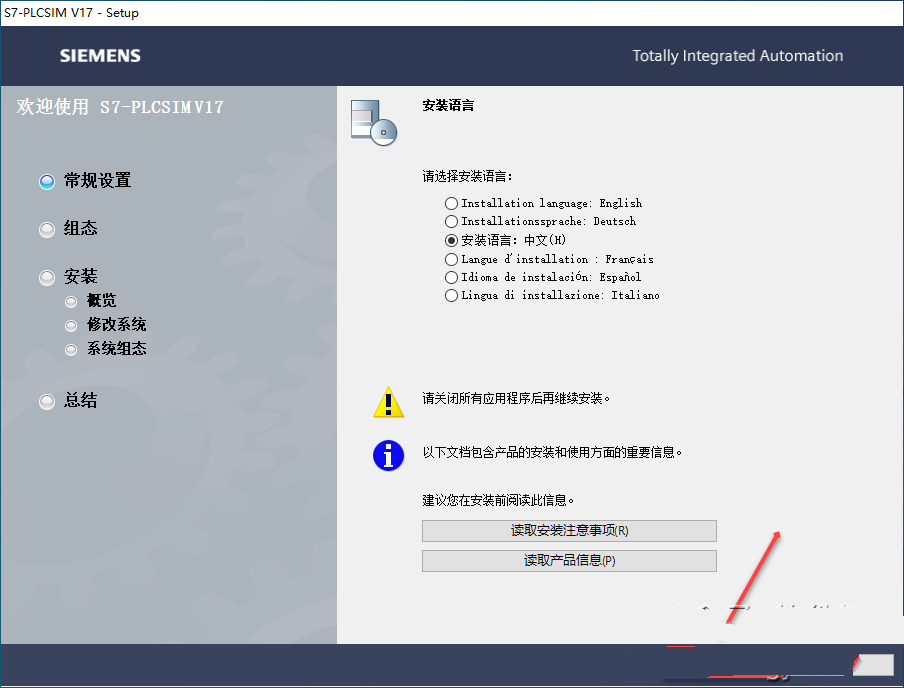Click the setup disc icon beside 安装语言
Image resolution: width=904 pixels, height=688 pixels.
[374, 122]
